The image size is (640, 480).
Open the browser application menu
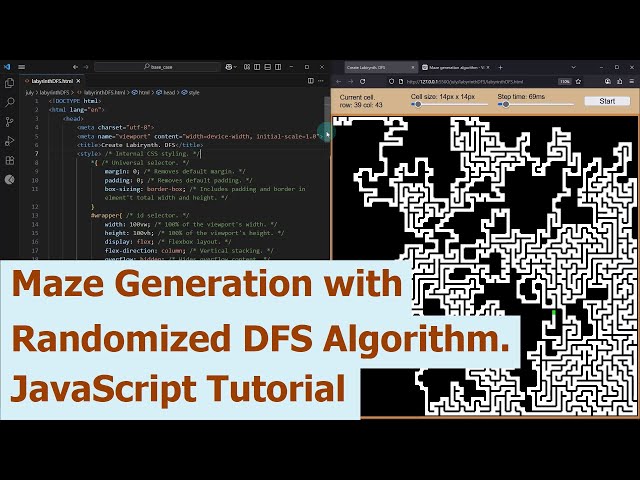(x=631, y=81)
